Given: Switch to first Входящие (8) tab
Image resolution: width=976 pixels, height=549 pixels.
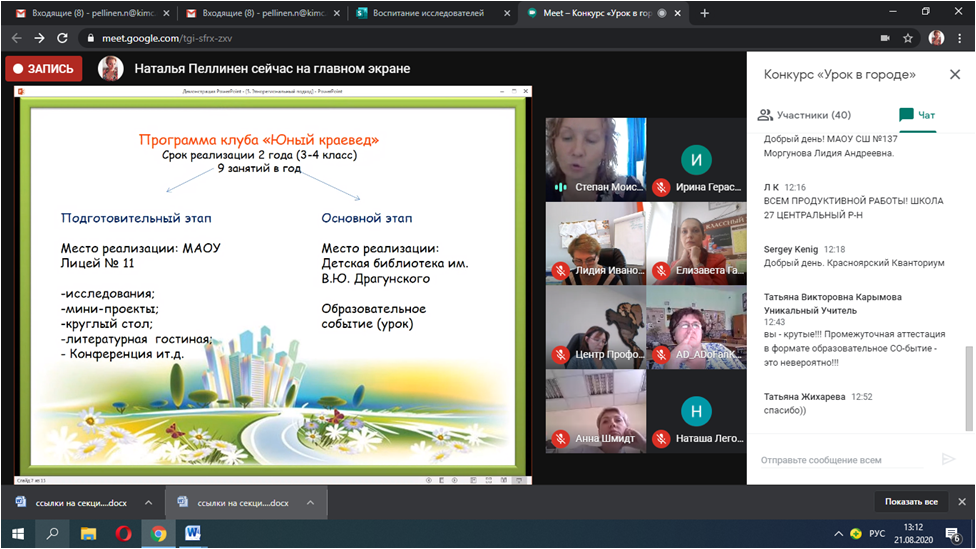Looking at the screenshot, I should [x=93, y=13].
